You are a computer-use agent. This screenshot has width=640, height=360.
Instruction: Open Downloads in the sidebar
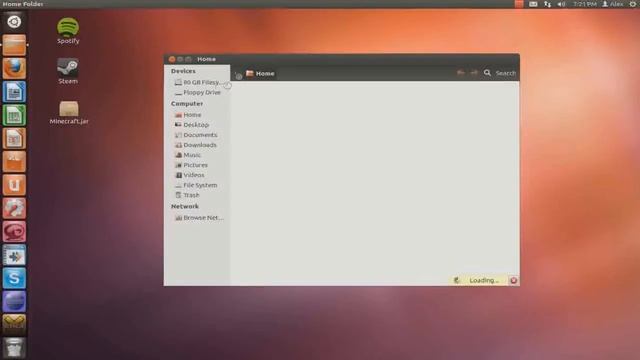196,145
